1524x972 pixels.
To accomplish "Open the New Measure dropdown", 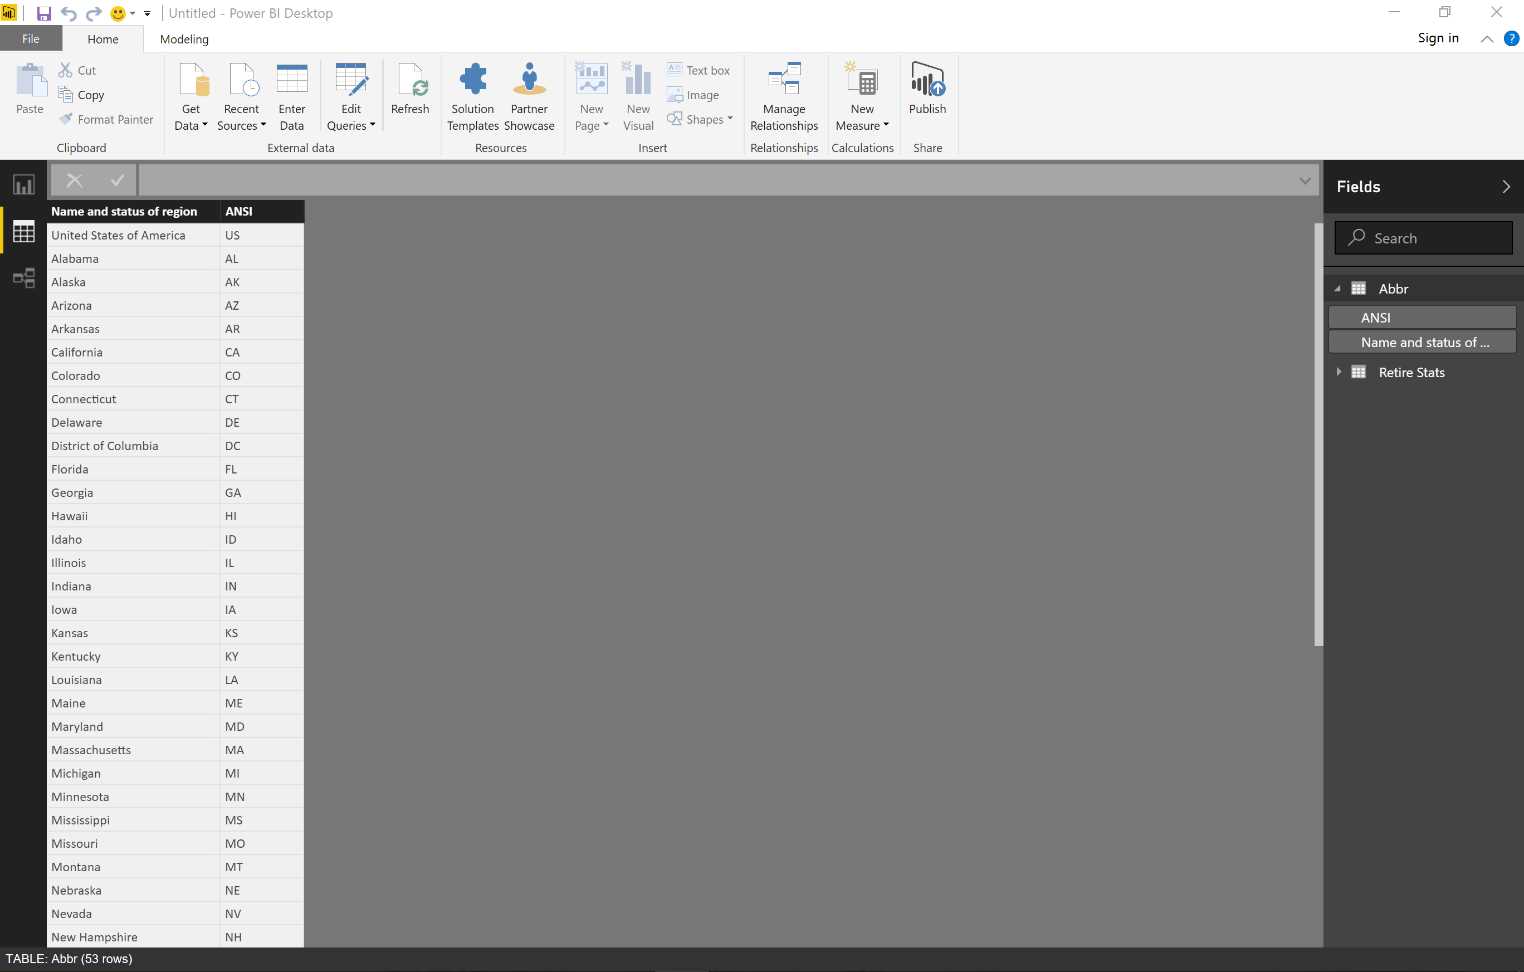I will (x=862, y=96).
